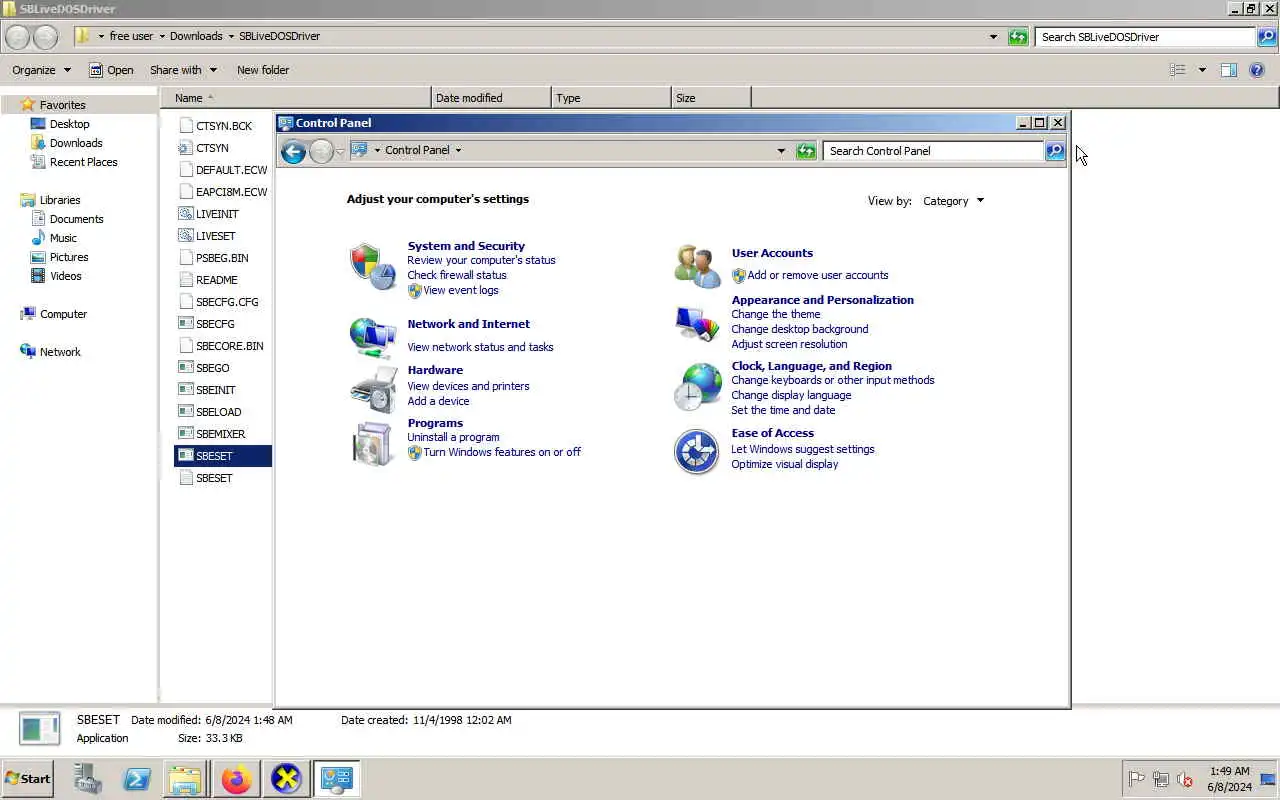Open the View by Category dropdown
Screen dimensions: 1280x800
point(953,201)
